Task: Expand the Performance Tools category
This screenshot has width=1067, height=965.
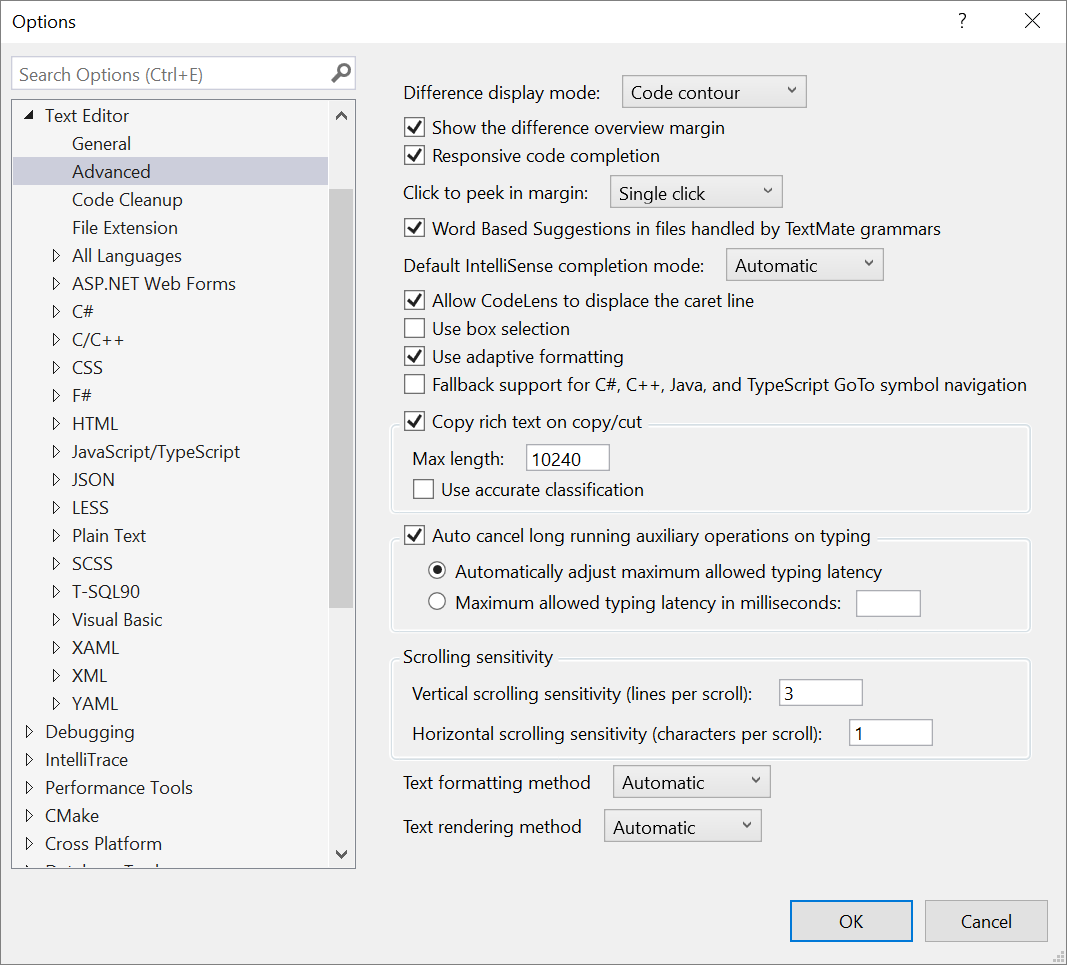Action: click(x=29, y=787)
